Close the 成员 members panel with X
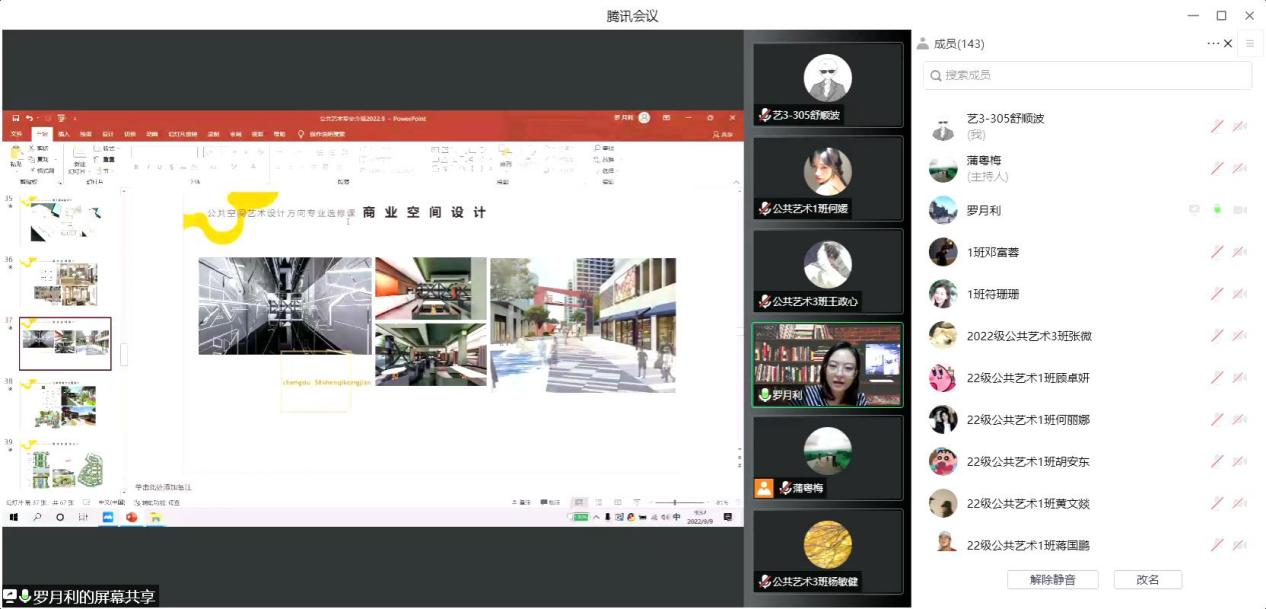 pyautogui.click(x=1228, y=44)
